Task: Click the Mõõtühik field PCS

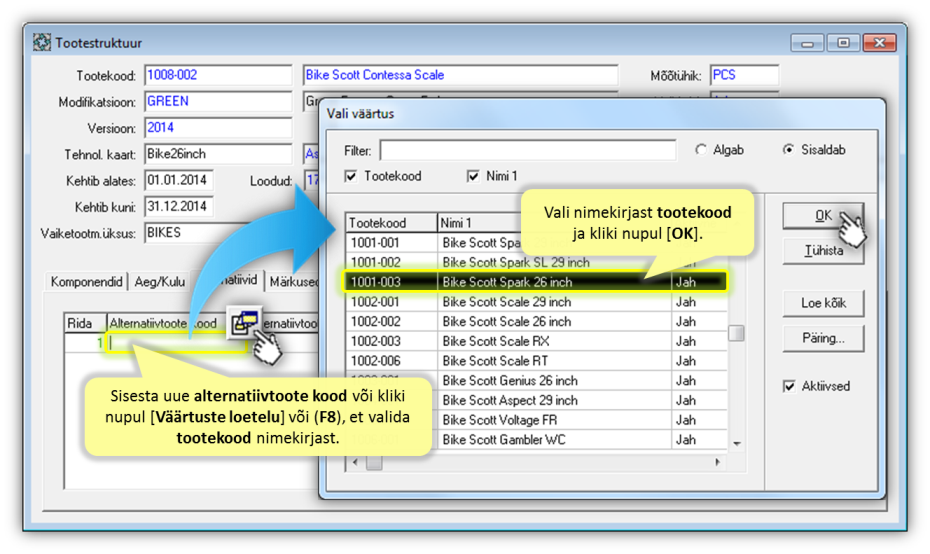Action: coord(744,75)
